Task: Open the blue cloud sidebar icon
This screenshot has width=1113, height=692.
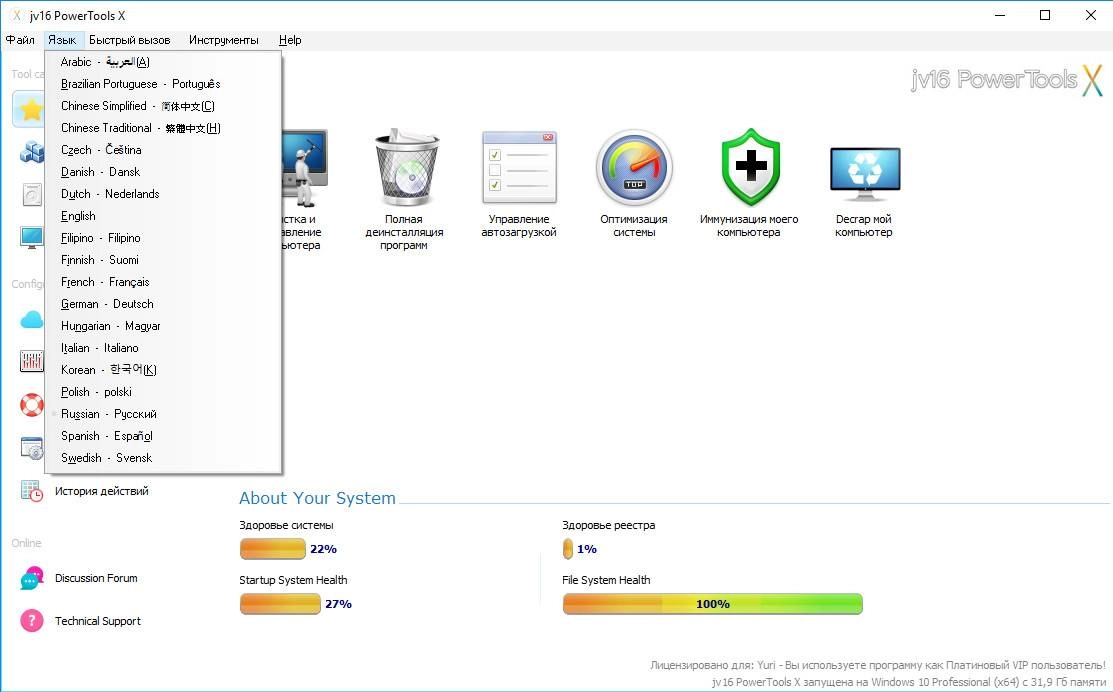Action: [31, 319]
